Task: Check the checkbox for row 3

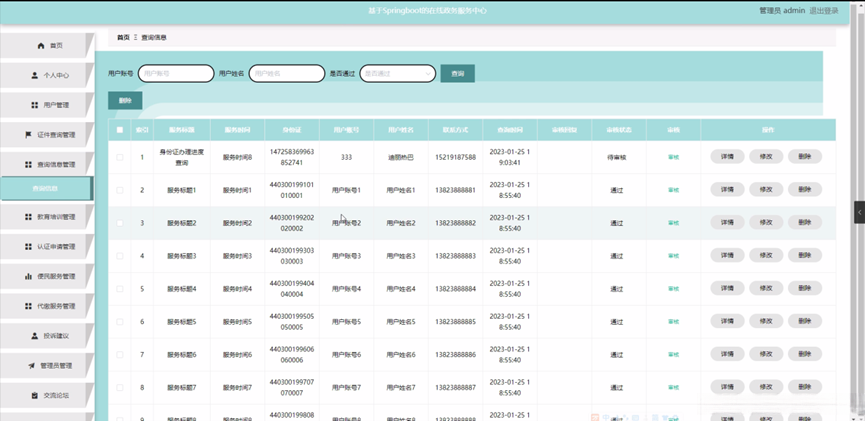Action: [x=120, y=223]
